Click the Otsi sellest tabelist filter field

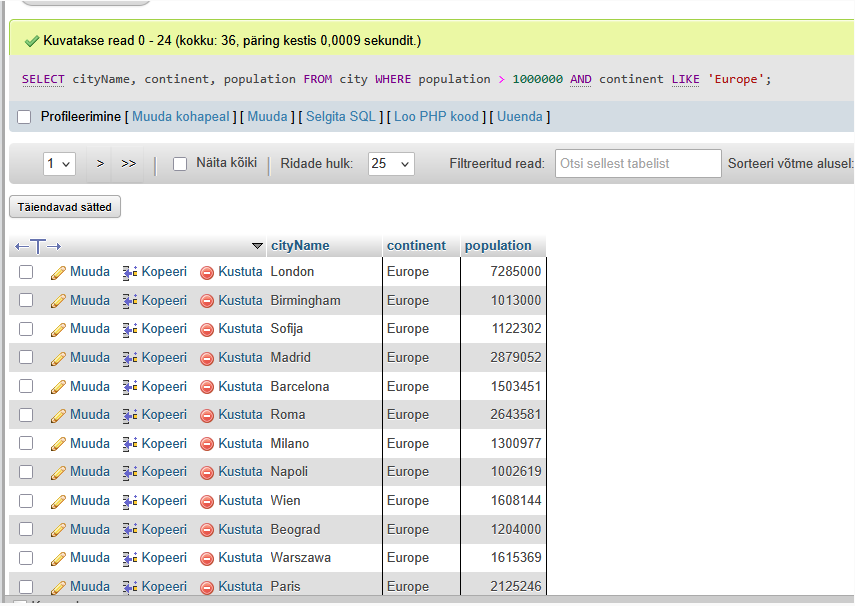(637, 164)
